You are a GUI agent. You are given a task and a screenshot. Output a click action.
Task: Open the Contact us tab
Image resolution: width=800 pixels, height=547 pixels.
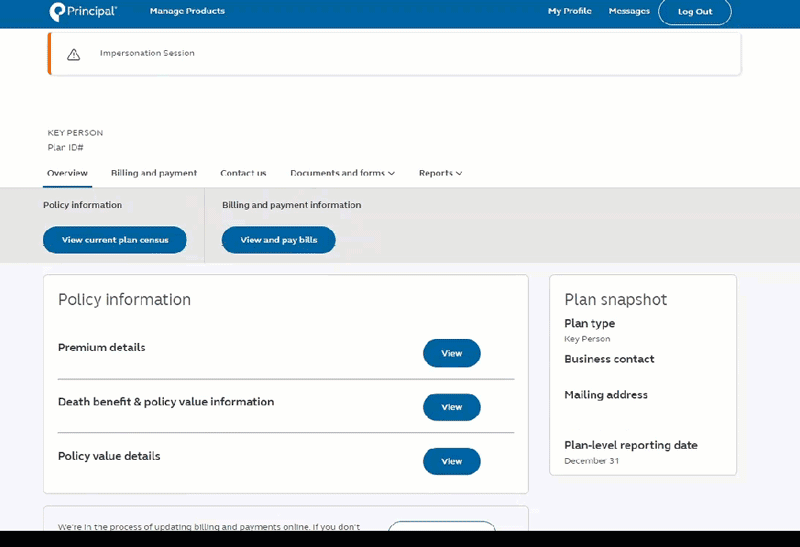click(243, 173)
